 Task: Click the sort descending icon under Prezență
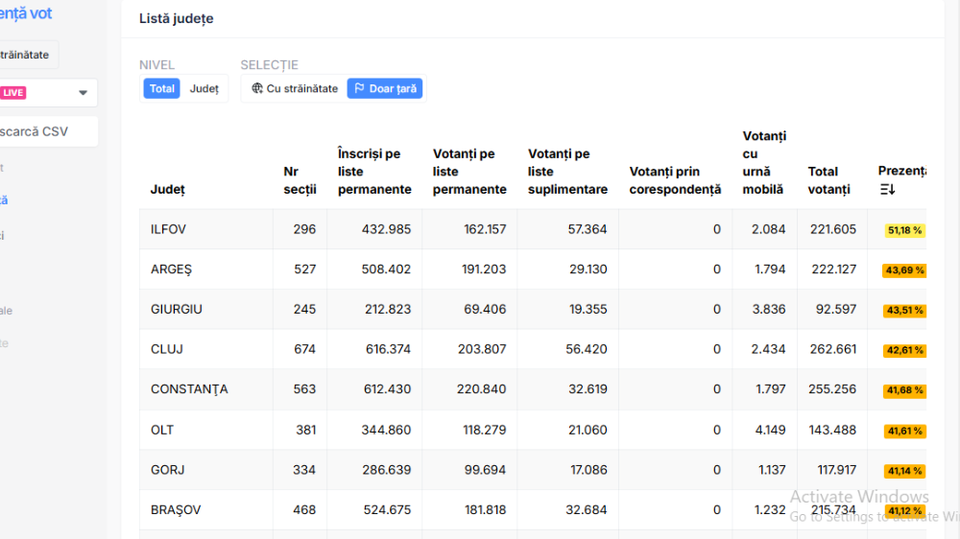(888, 189)
